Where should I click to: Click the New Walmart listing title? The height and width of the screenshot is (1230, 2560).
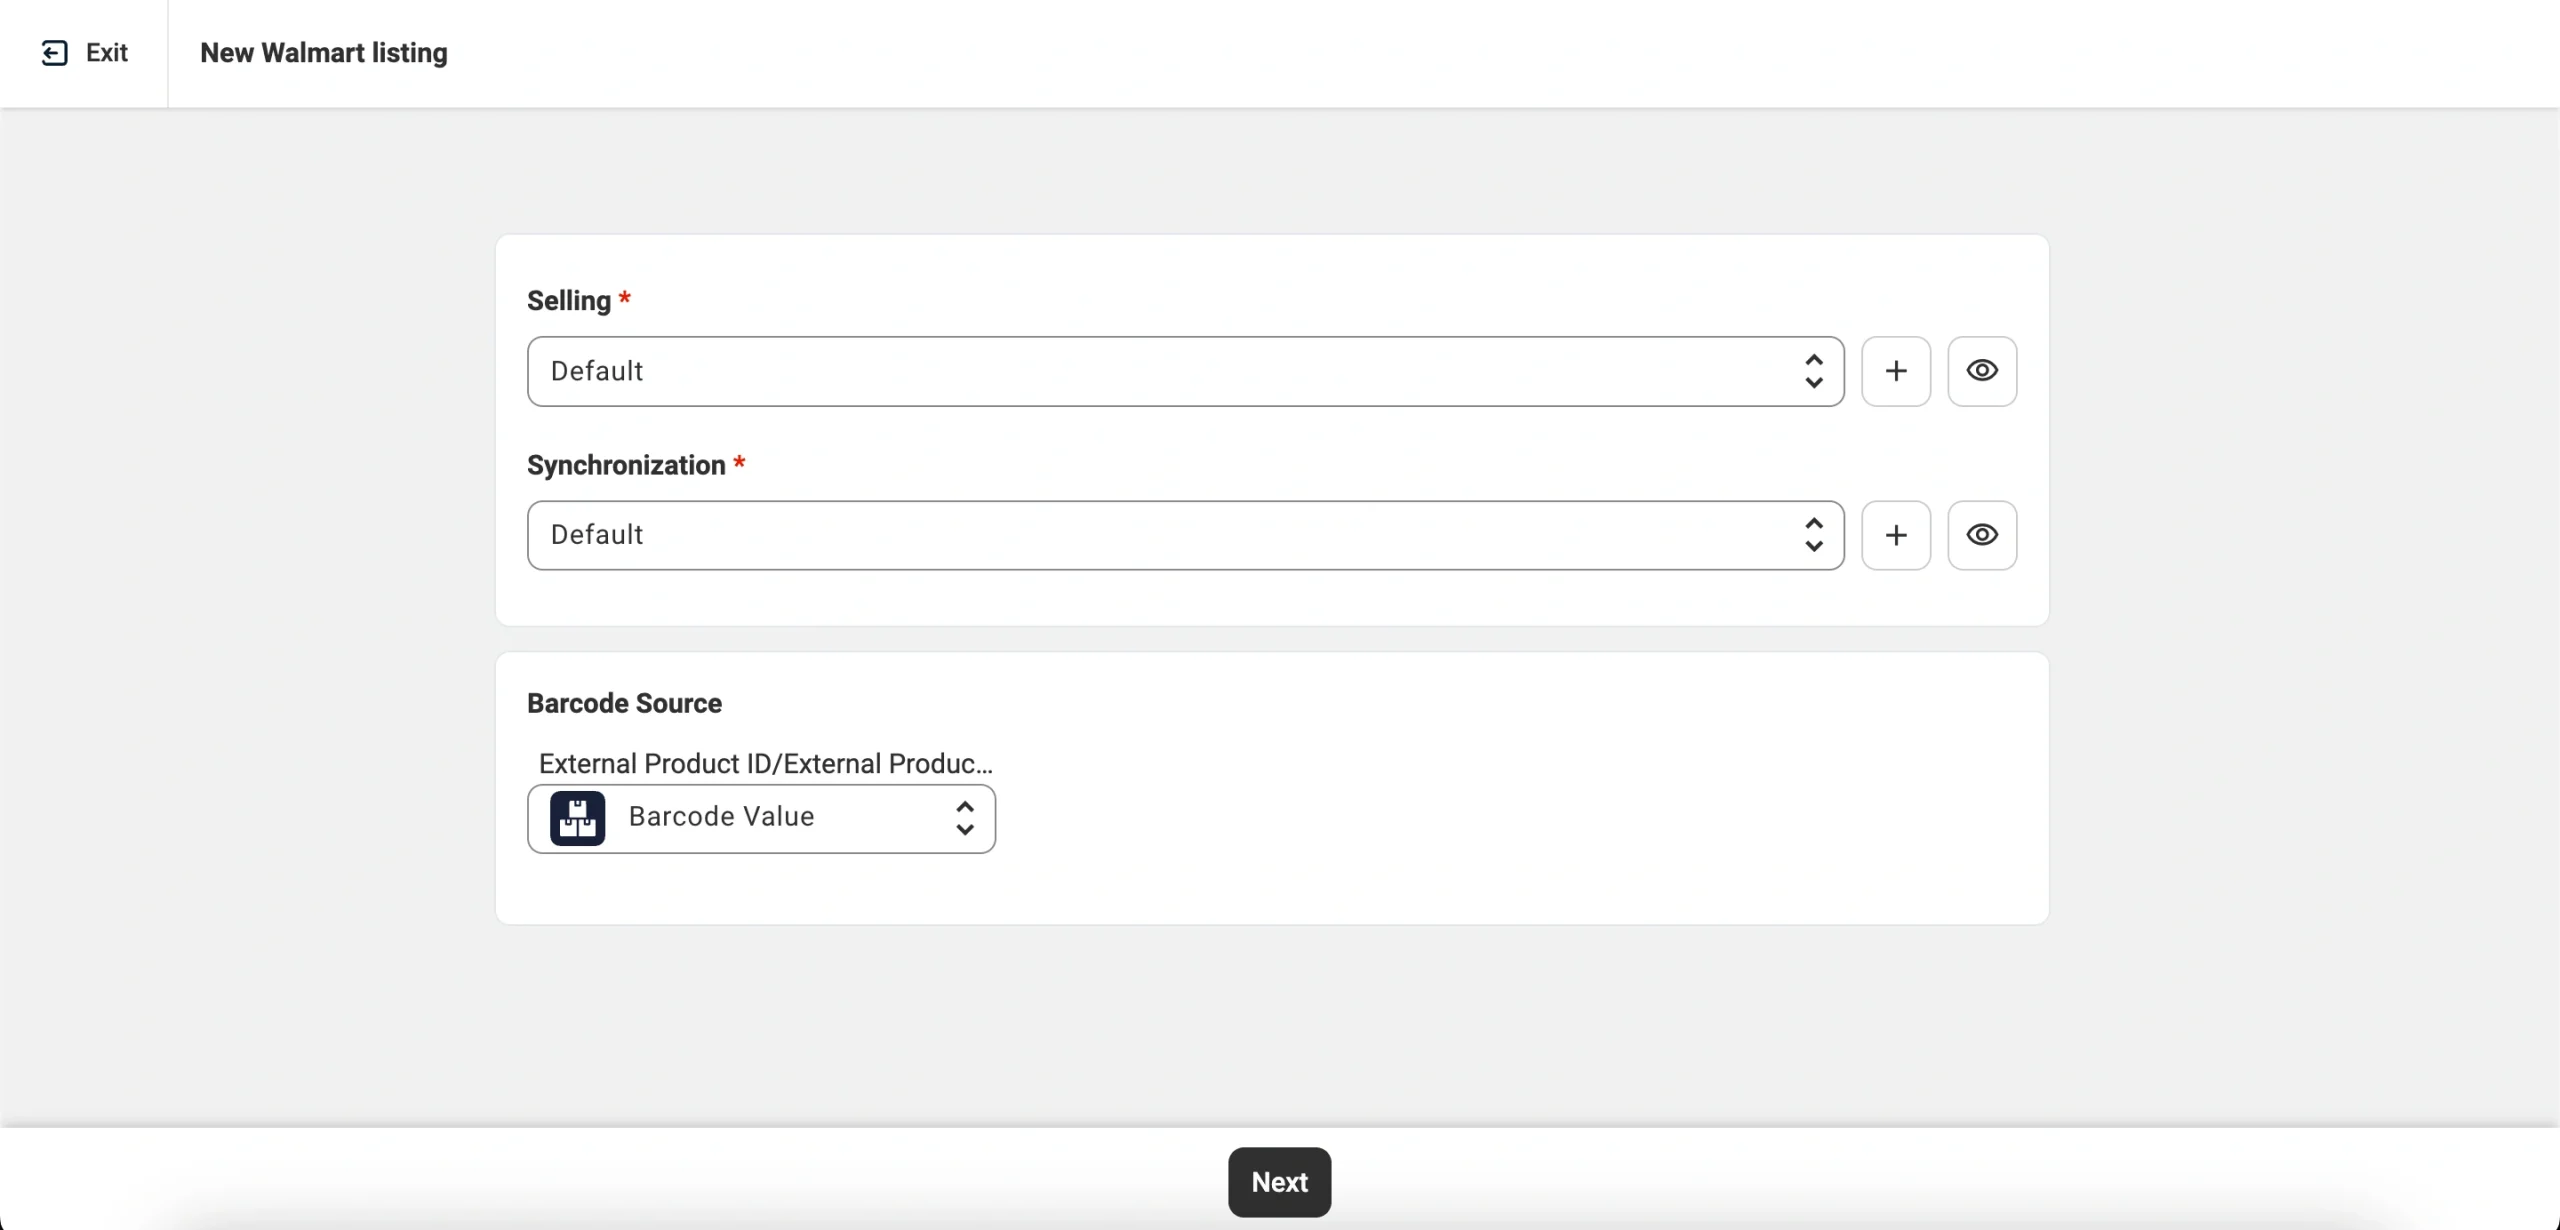click(x=323, y=53)
